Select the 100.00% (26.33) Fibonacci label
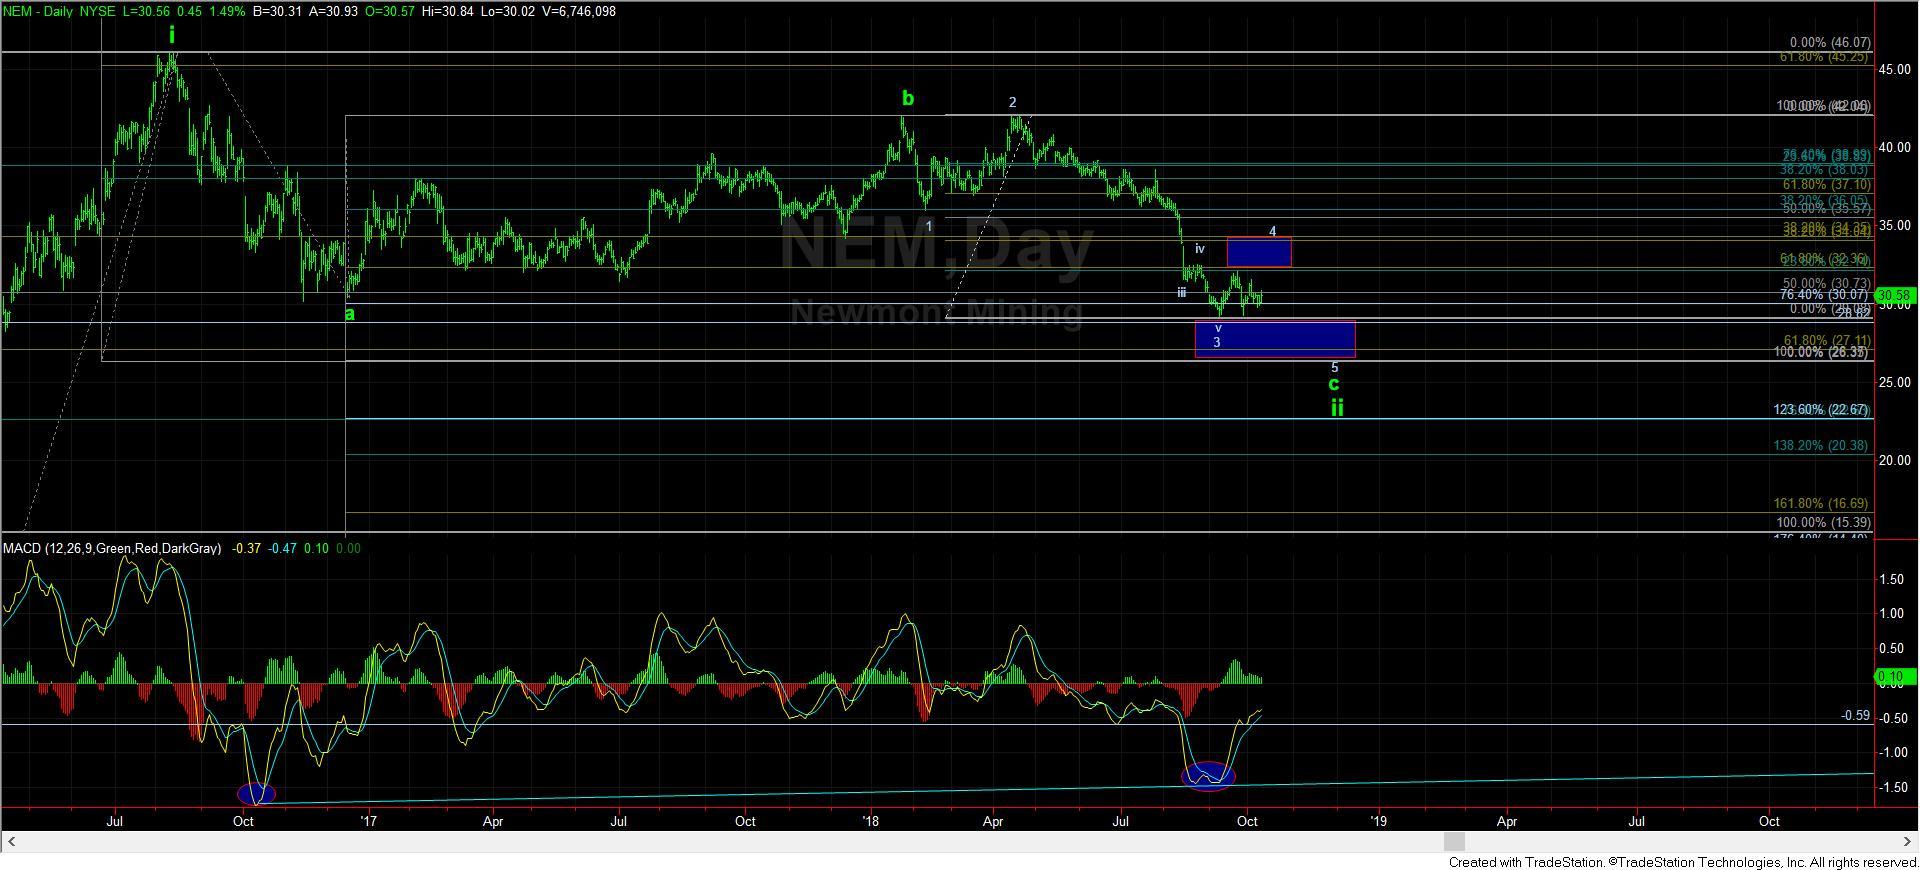Image resolution: width=1920 pixels, height=870 pixels. pyautogui.click(x=1821, y=352)
